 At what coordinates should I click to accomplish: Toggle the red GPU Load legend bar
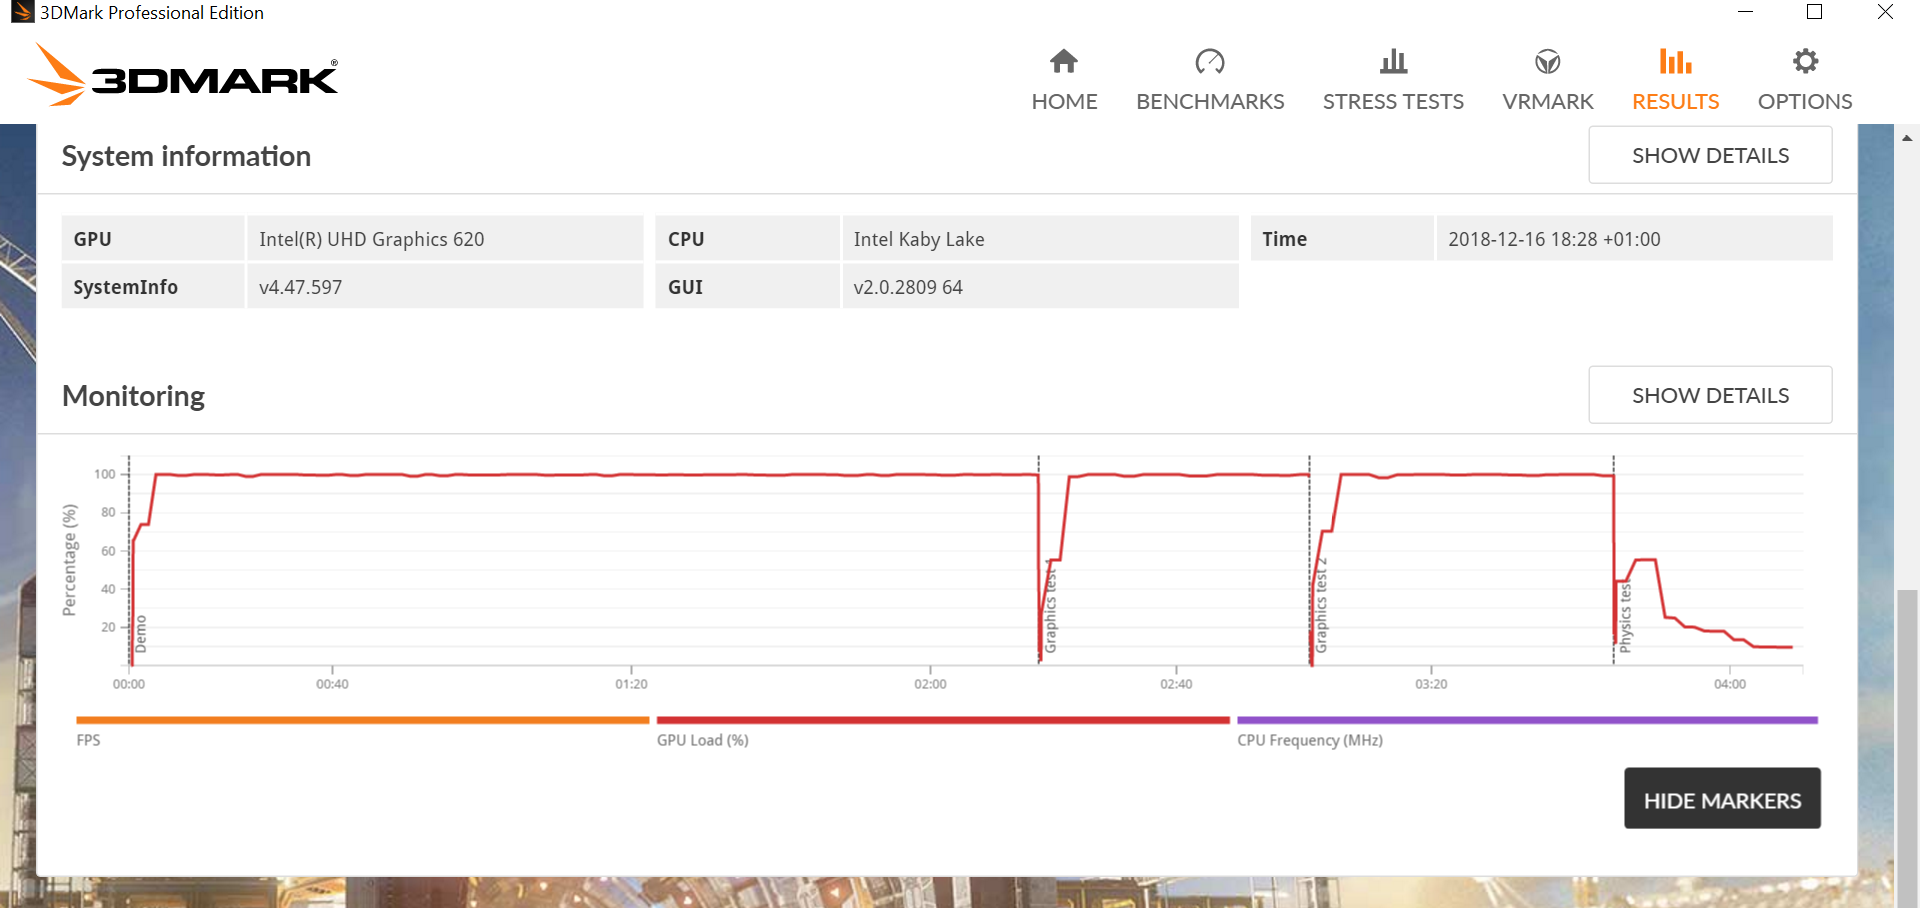[943, 720]
